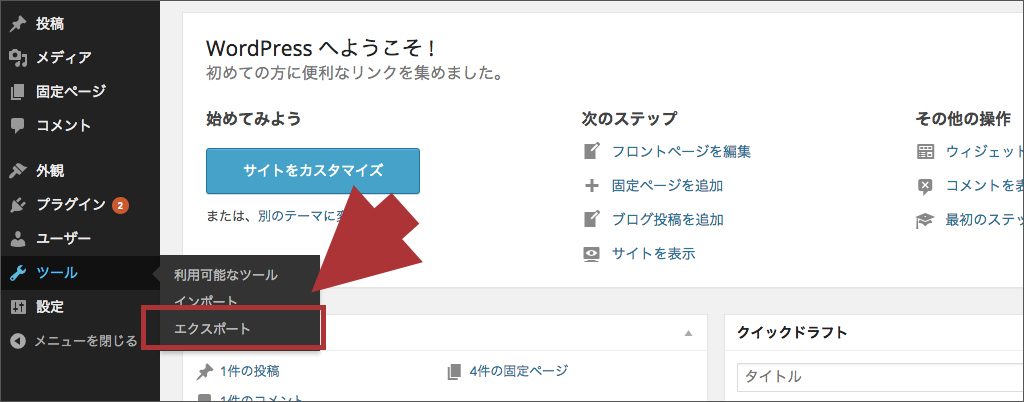Click the media icon beside メディア

pyautogui.click(x=18, y=58)
